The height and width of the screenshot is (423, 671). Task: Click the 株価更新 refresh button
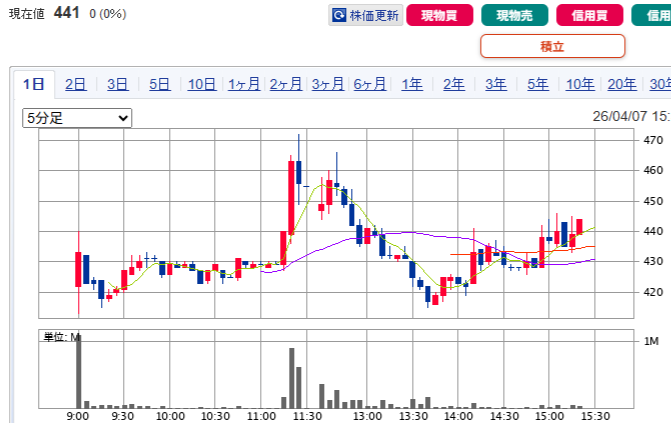click(366, 15)
